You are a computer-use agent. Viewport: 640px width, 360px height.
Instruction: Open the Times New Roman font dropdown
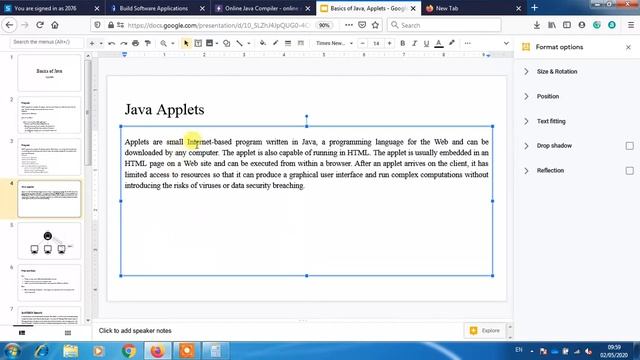pyautogui.click(x=334, y=43)
